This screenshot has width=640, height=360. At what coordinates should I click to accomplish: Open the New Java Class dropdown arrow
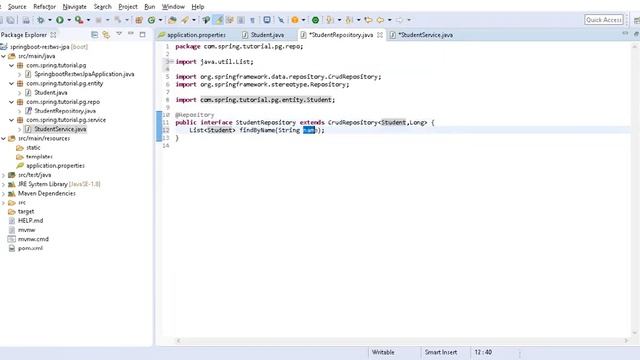(160, 20)
